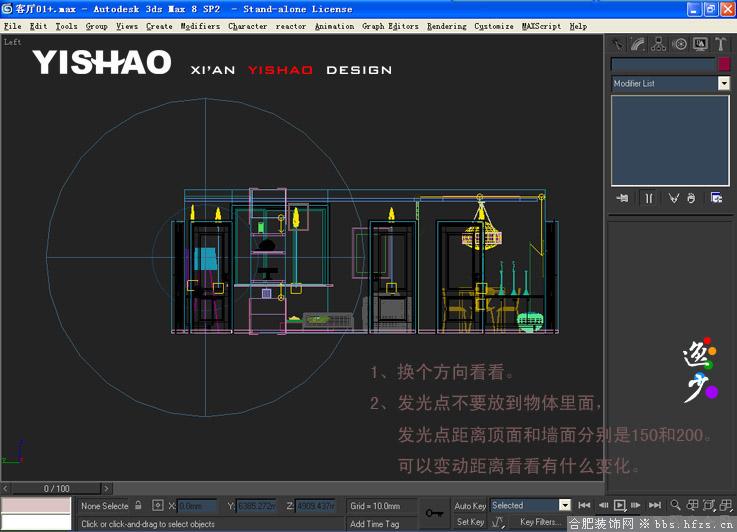Play Animation button
Image resolution: width=737 pixels, height=532 pixels.
tap(620, 505)
